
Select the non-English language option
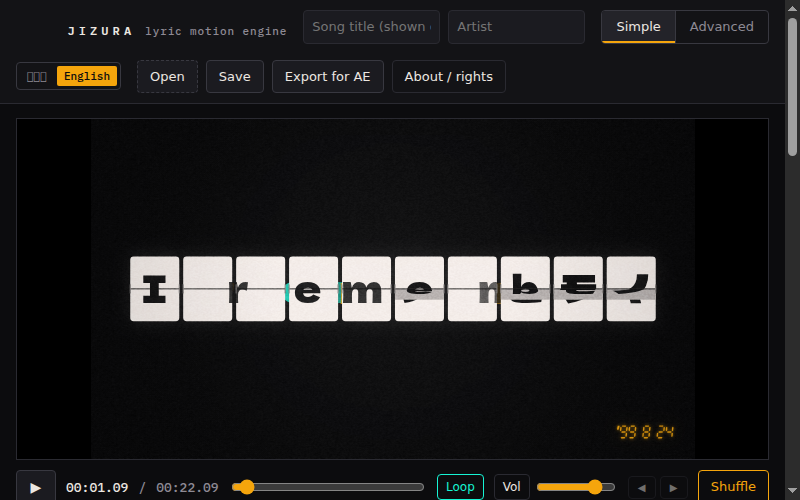coord(37,77)
